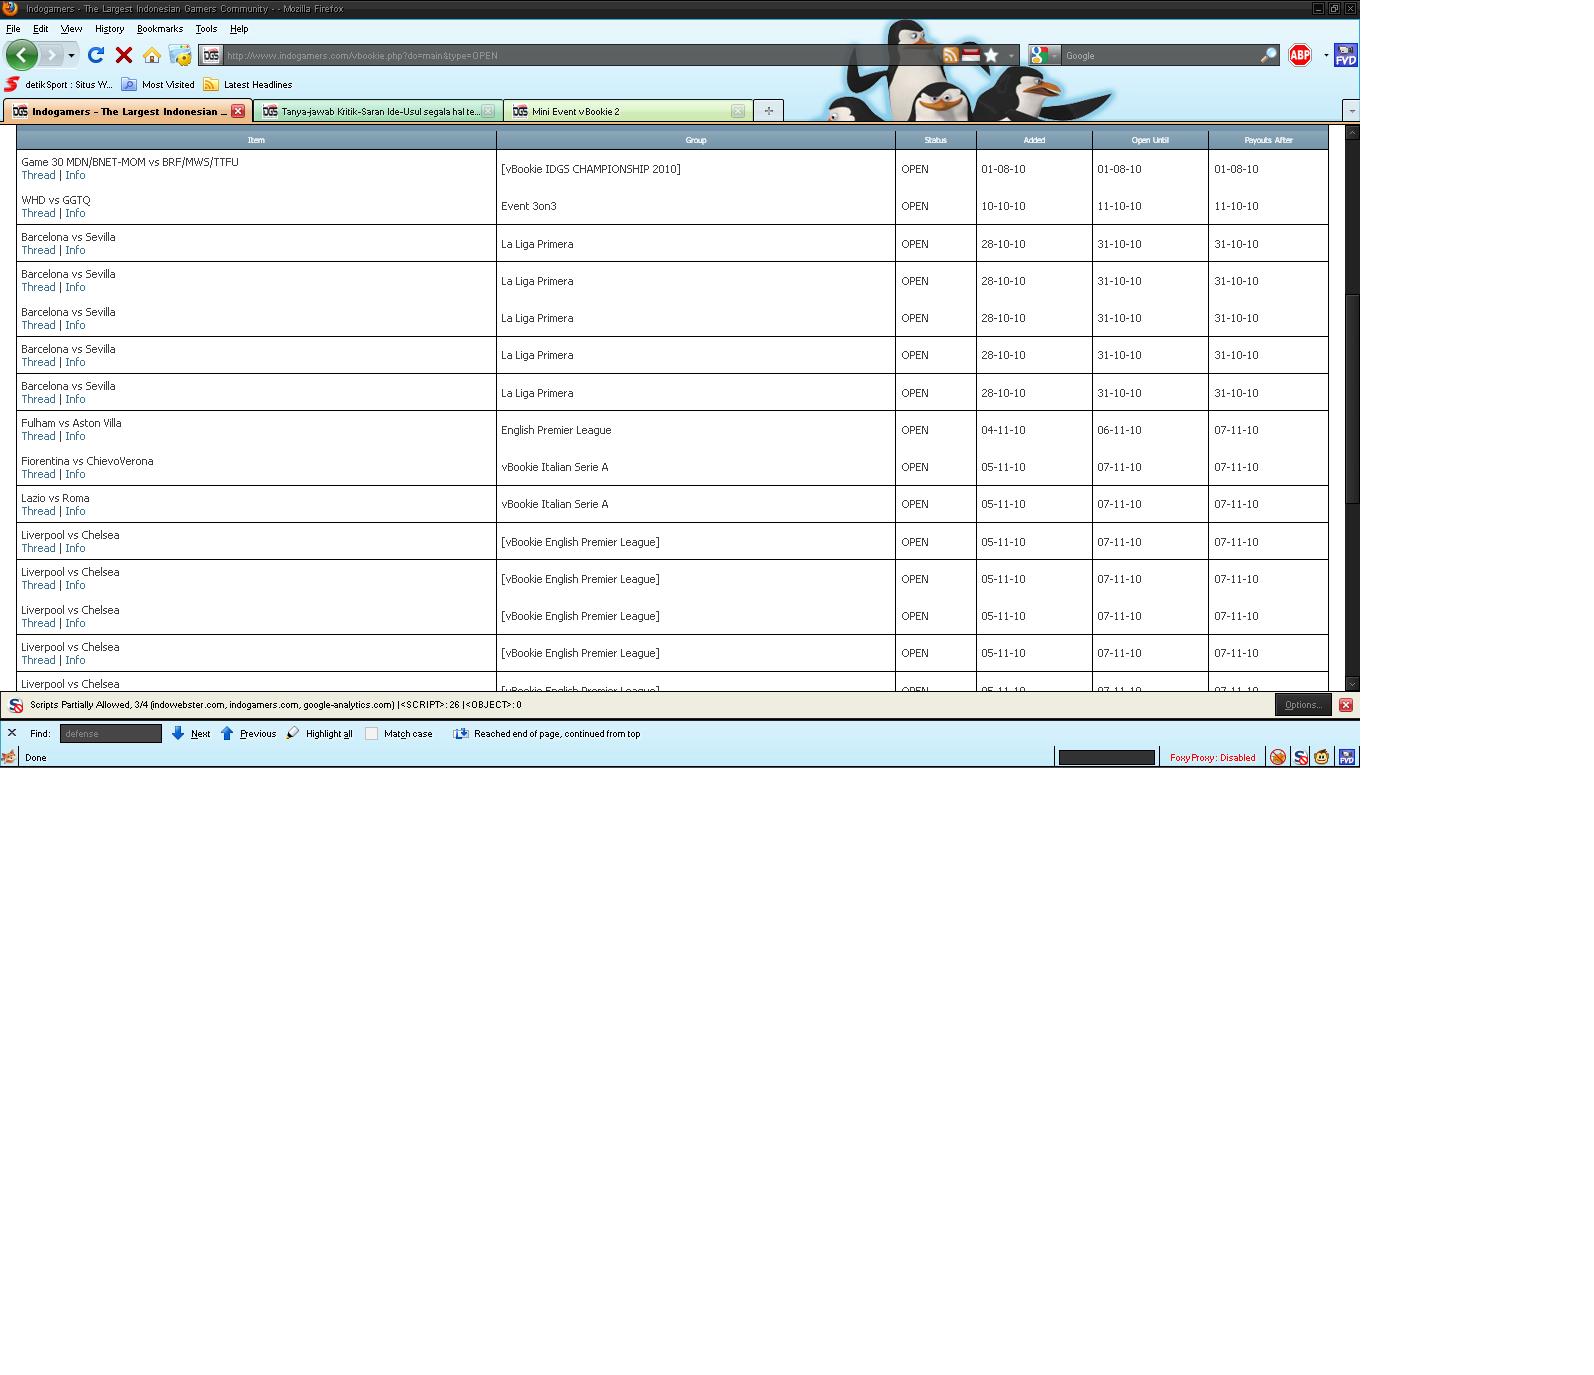This screenshot has width=1594, height=1375.
Task: Click the RSS feed icon in address bar
Action: point(950,55)
